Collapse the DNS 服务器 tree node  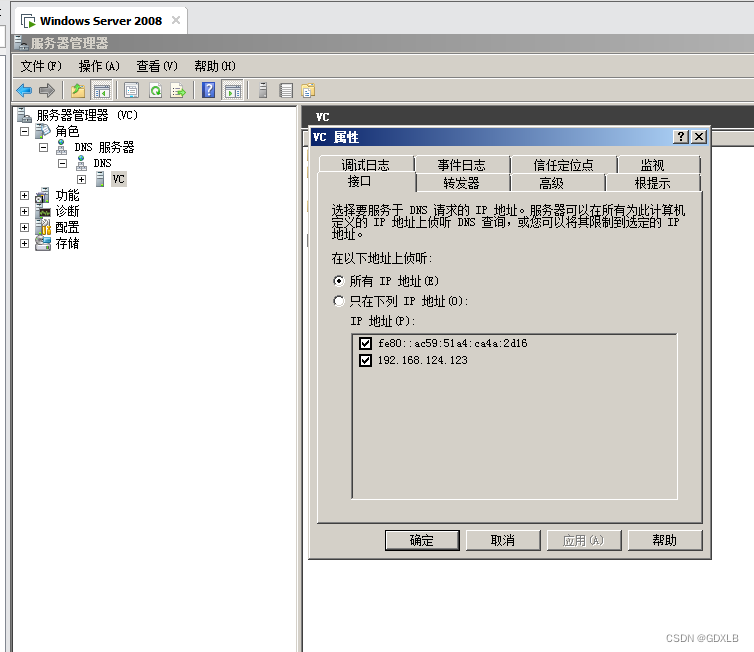(x=44, y=147)
